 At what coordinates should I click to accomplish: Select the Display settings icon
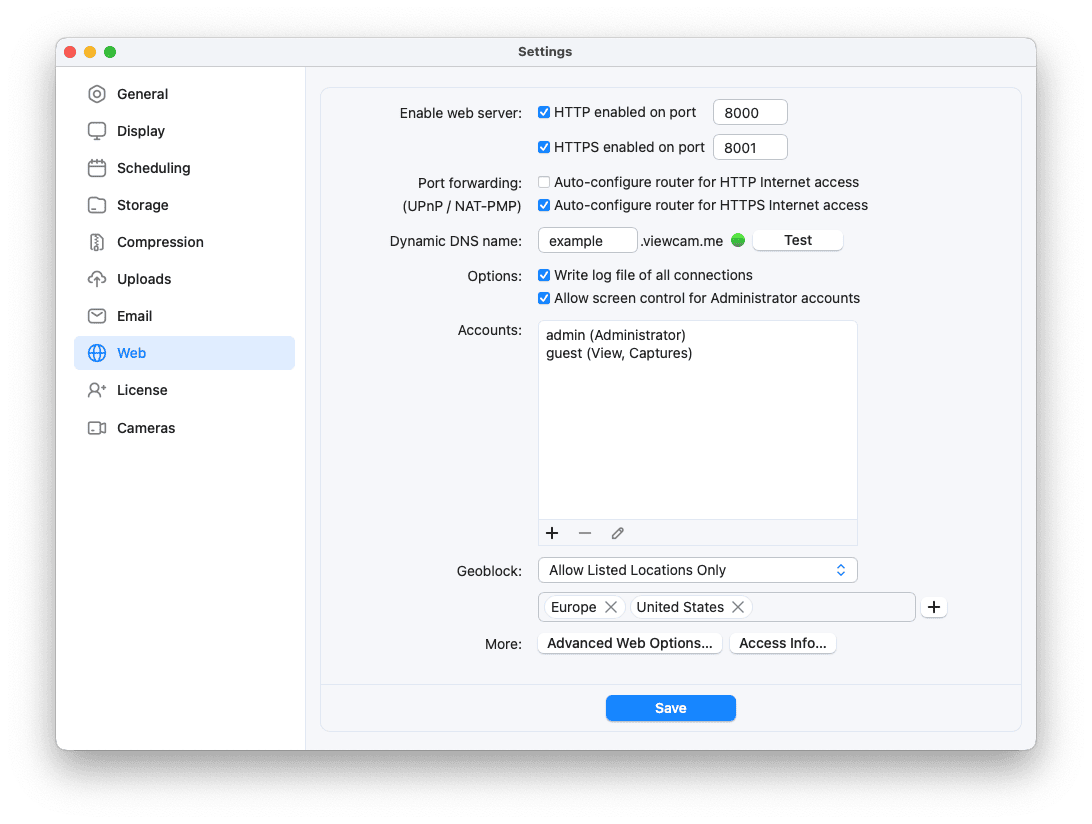point(97,131)
